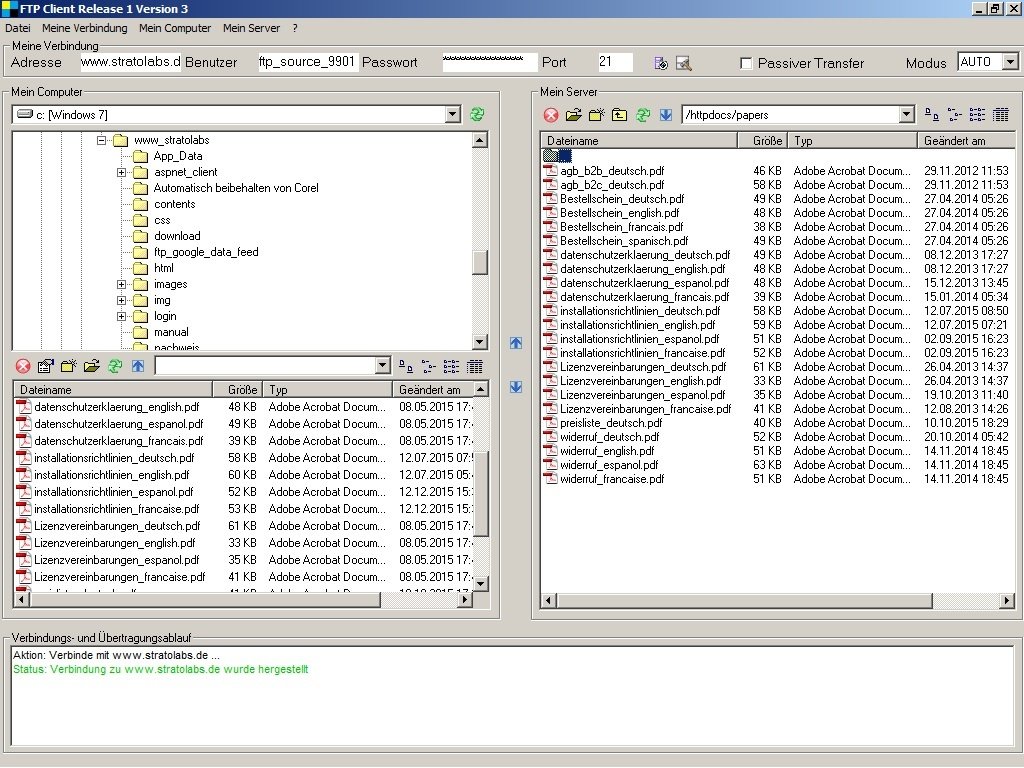Open the Mein Server menu

click(x=251, y=28)
